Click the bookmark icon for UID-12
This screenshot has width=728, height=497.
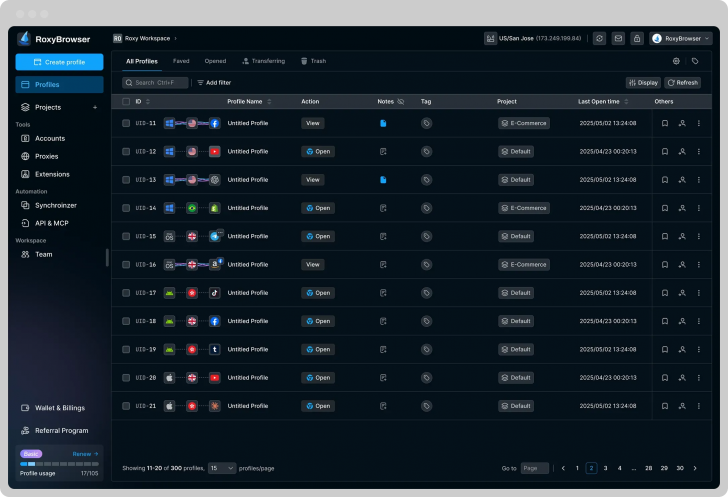click(664, 152)
